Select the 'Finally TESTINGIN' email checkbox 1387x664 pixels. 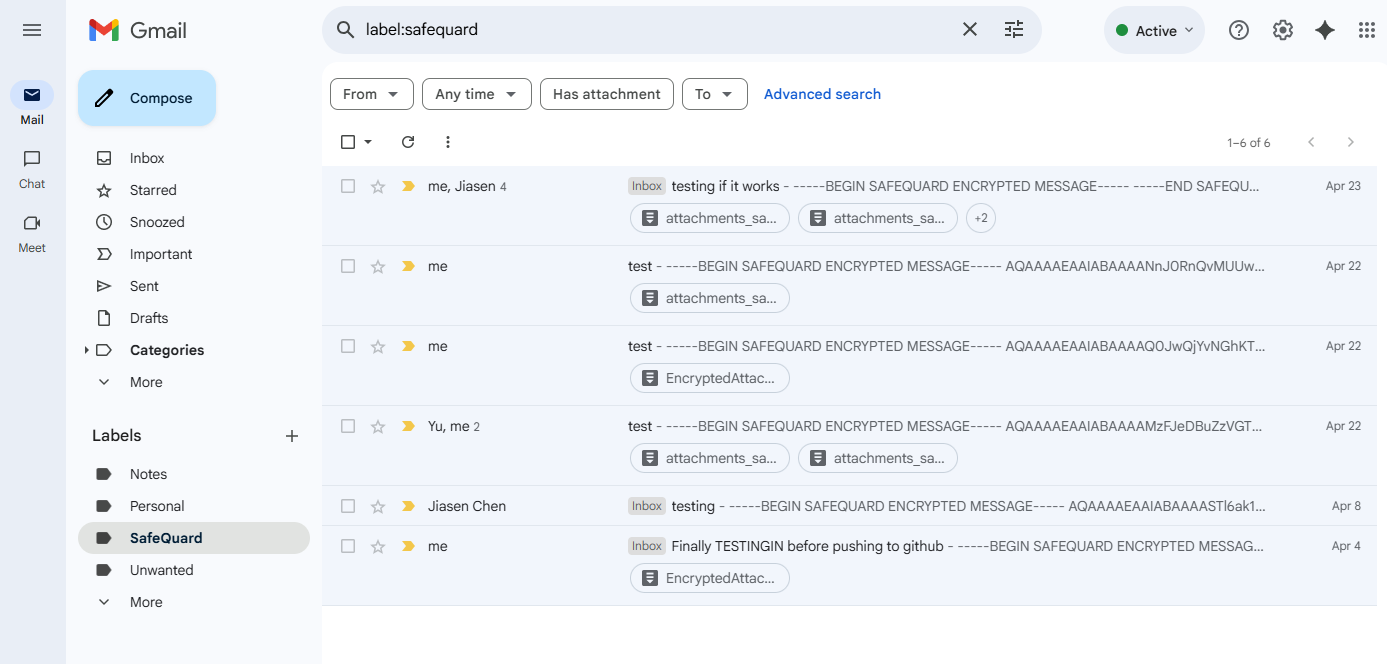pyautogui.click(x=348, y=546)
